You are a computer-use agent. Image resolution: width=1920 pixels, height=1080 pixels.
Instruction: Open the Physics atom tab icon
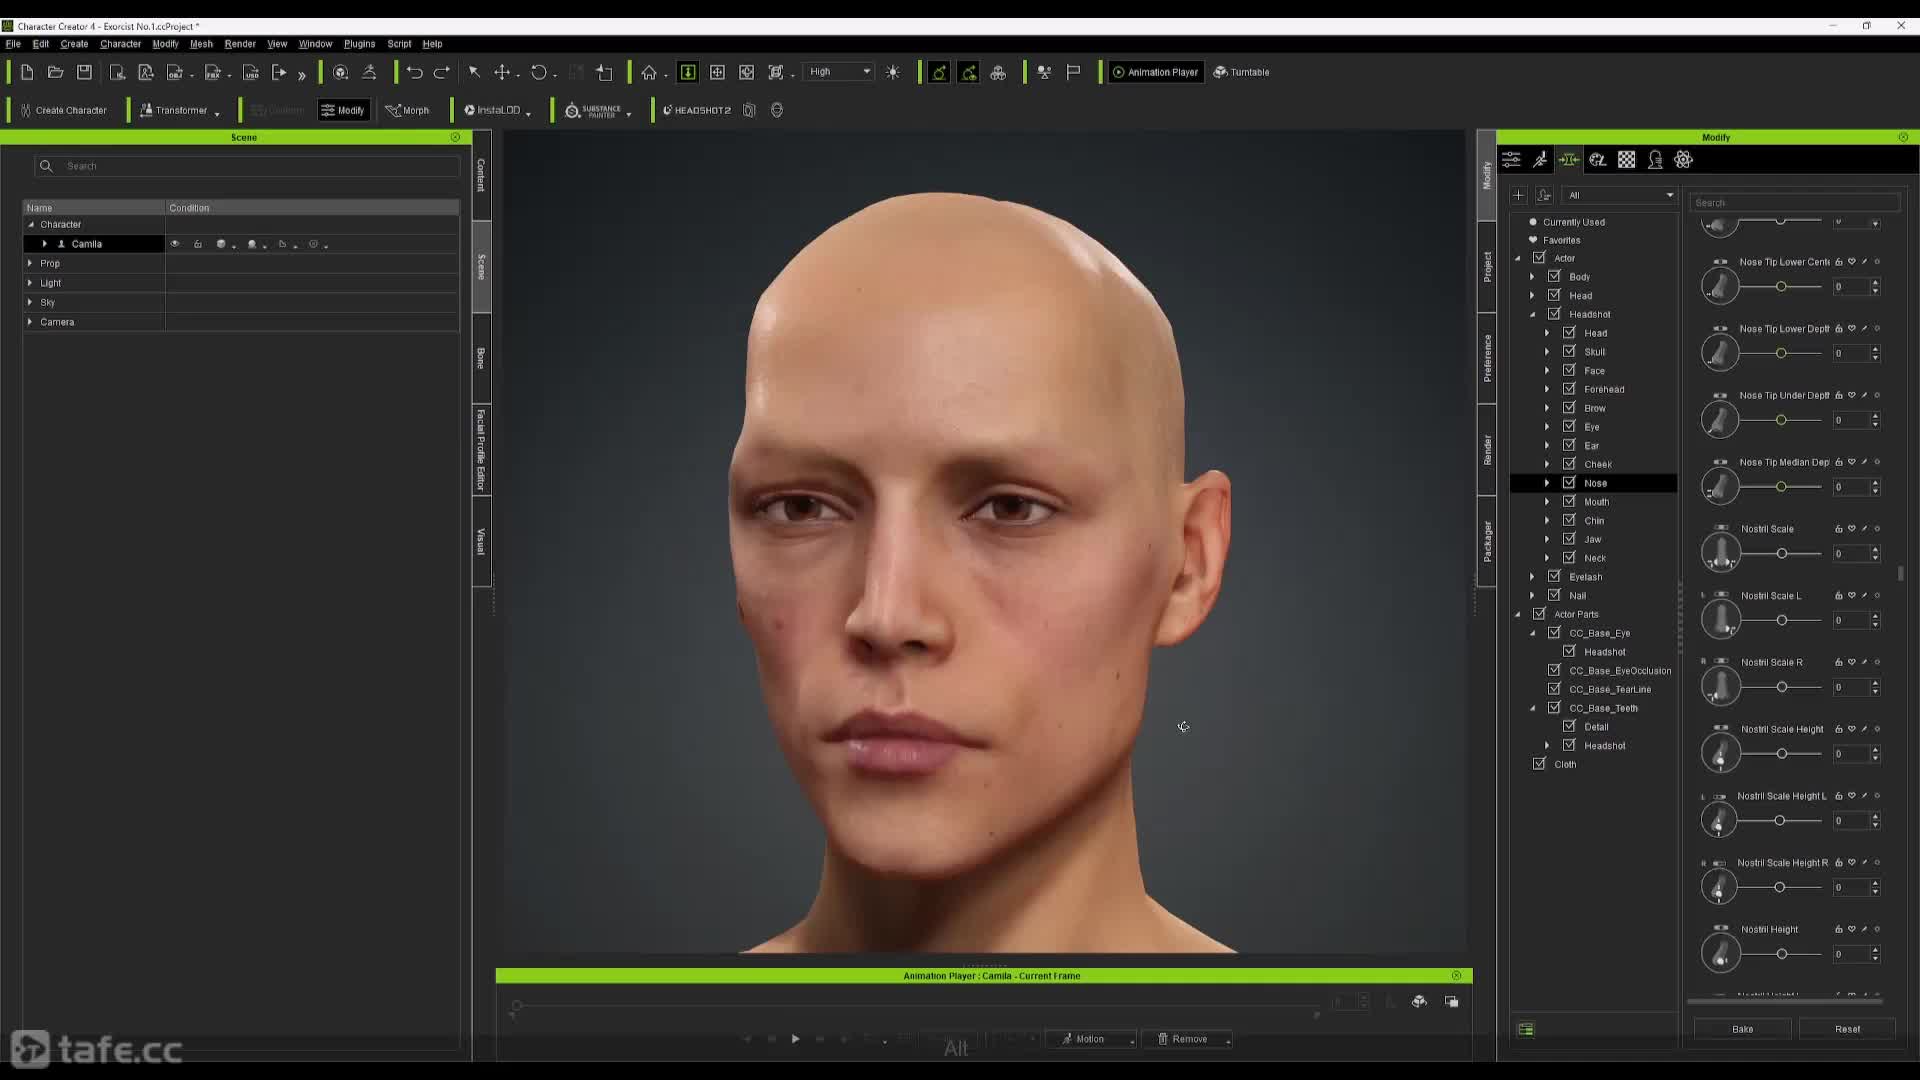(1684, 160)
